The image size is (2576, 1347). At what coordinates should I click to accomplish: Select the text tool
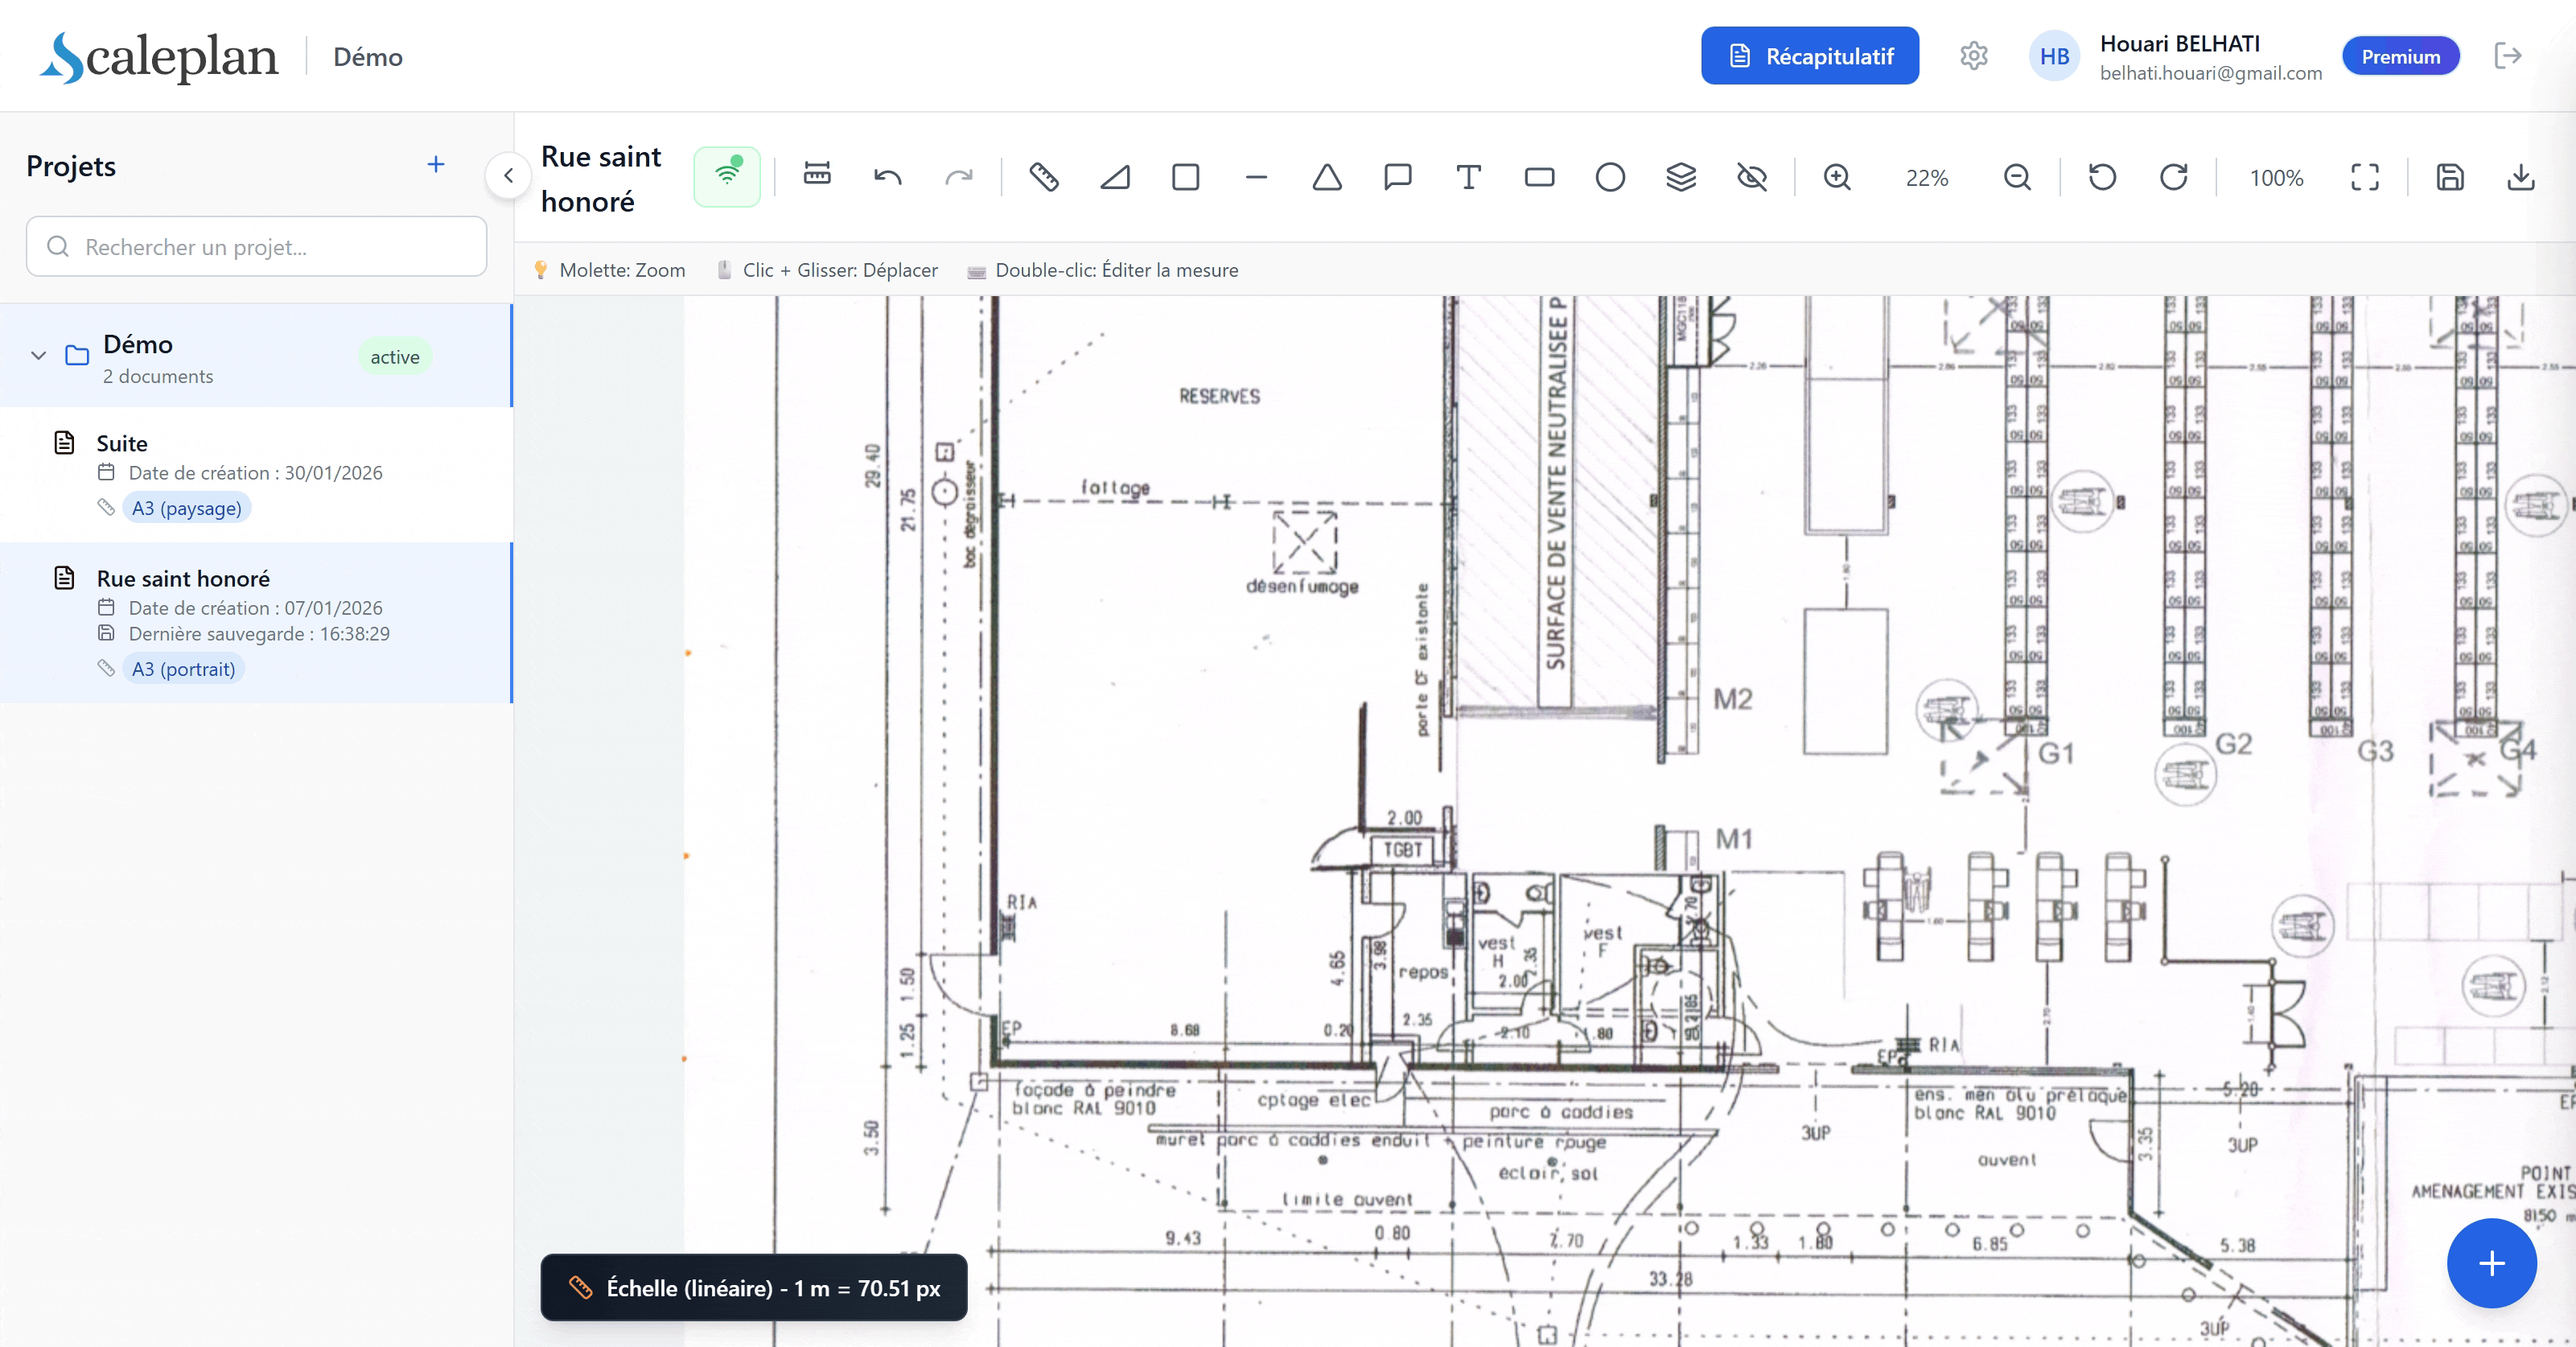pos(1468,177)
